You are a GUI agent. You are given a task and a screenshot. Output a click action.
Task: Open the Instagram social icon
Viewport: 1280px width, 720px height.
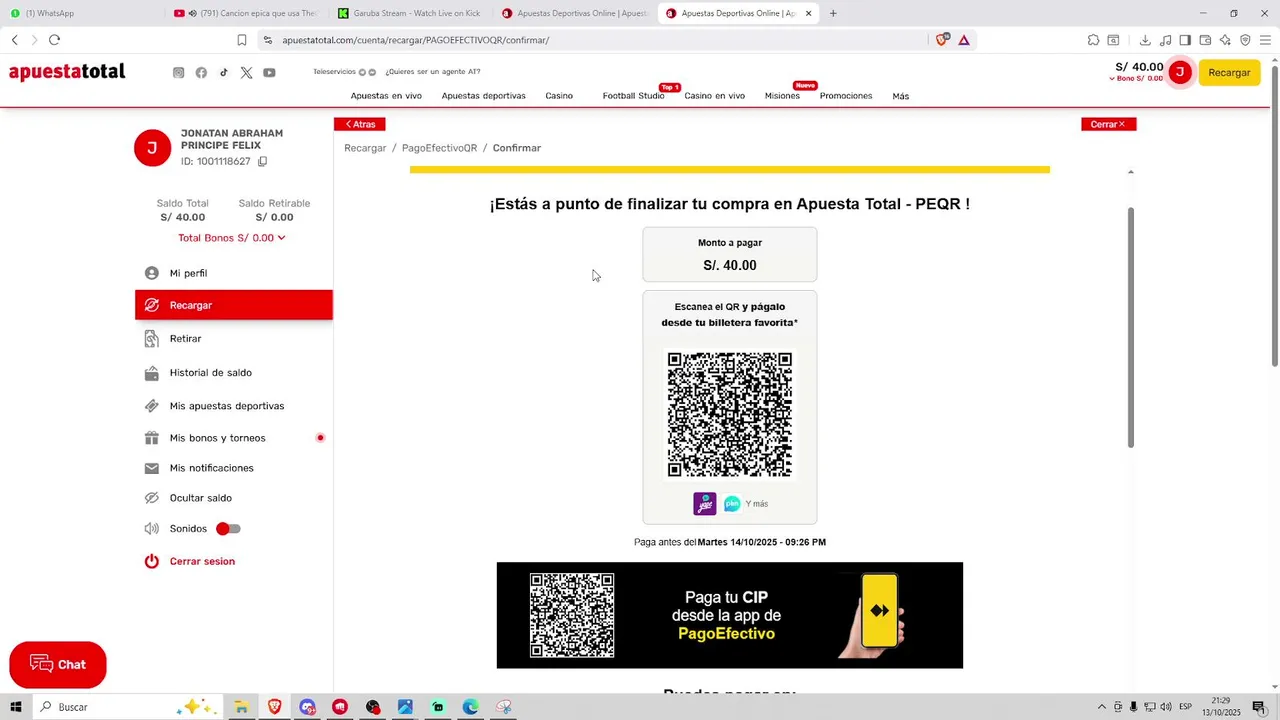pyautogui.click(x=179, y=73)
